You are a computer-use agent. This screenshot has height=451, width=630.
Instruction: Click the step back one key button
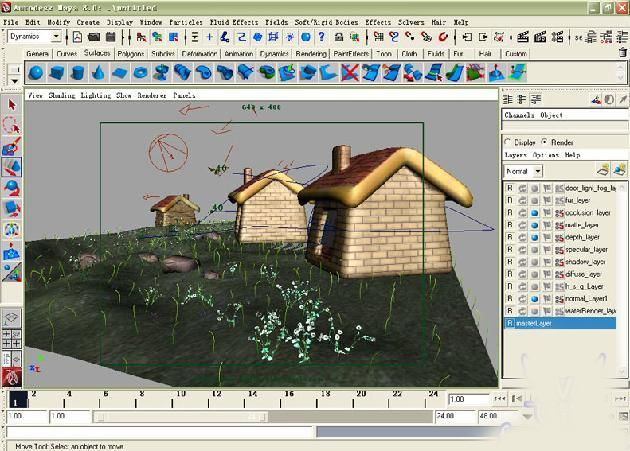point(516,399)
